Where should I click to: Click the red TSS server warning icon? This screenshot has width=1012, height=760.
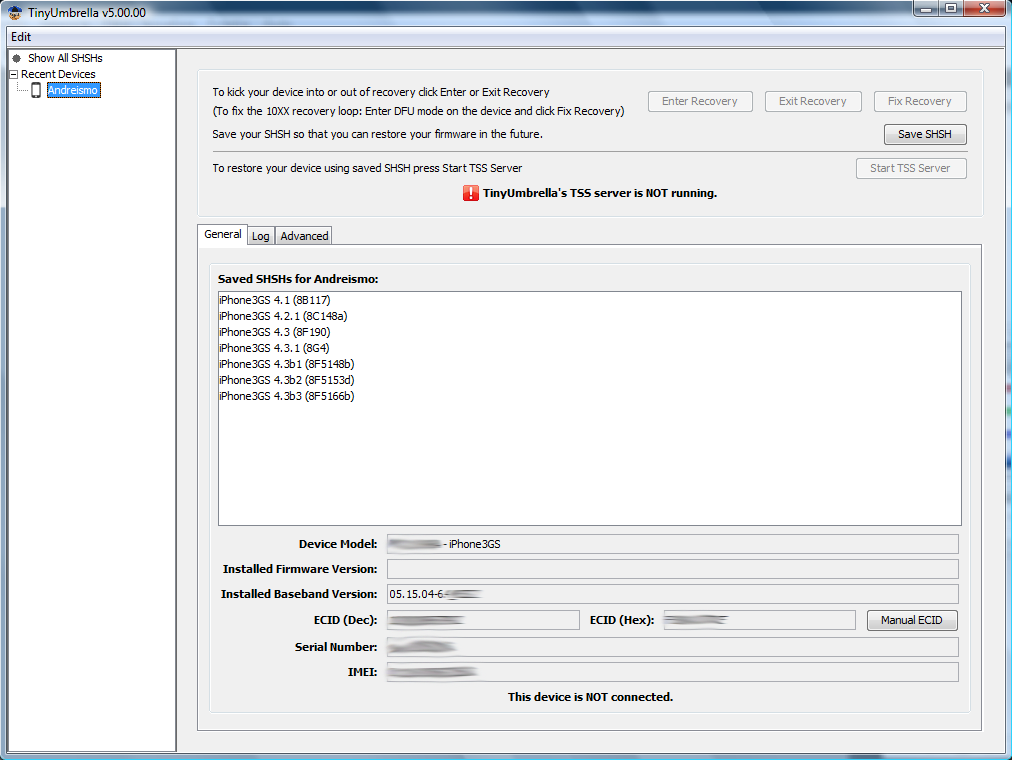tap(471, 193)
